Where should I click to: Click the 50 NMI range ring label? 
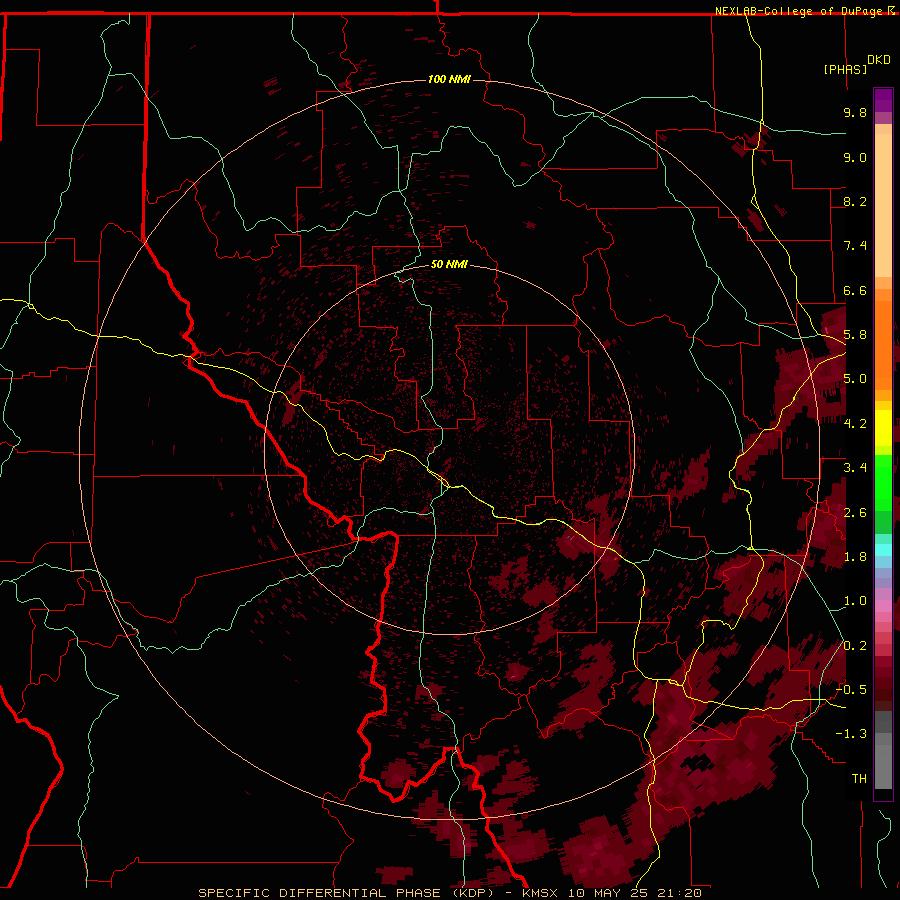449,265
